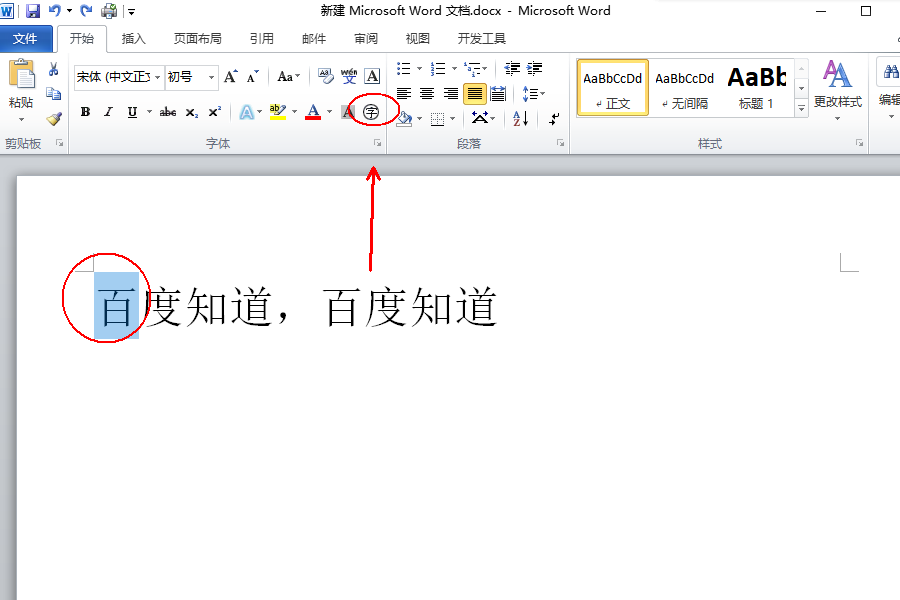Toggle Subscript formatting

(x=192, y=113)
